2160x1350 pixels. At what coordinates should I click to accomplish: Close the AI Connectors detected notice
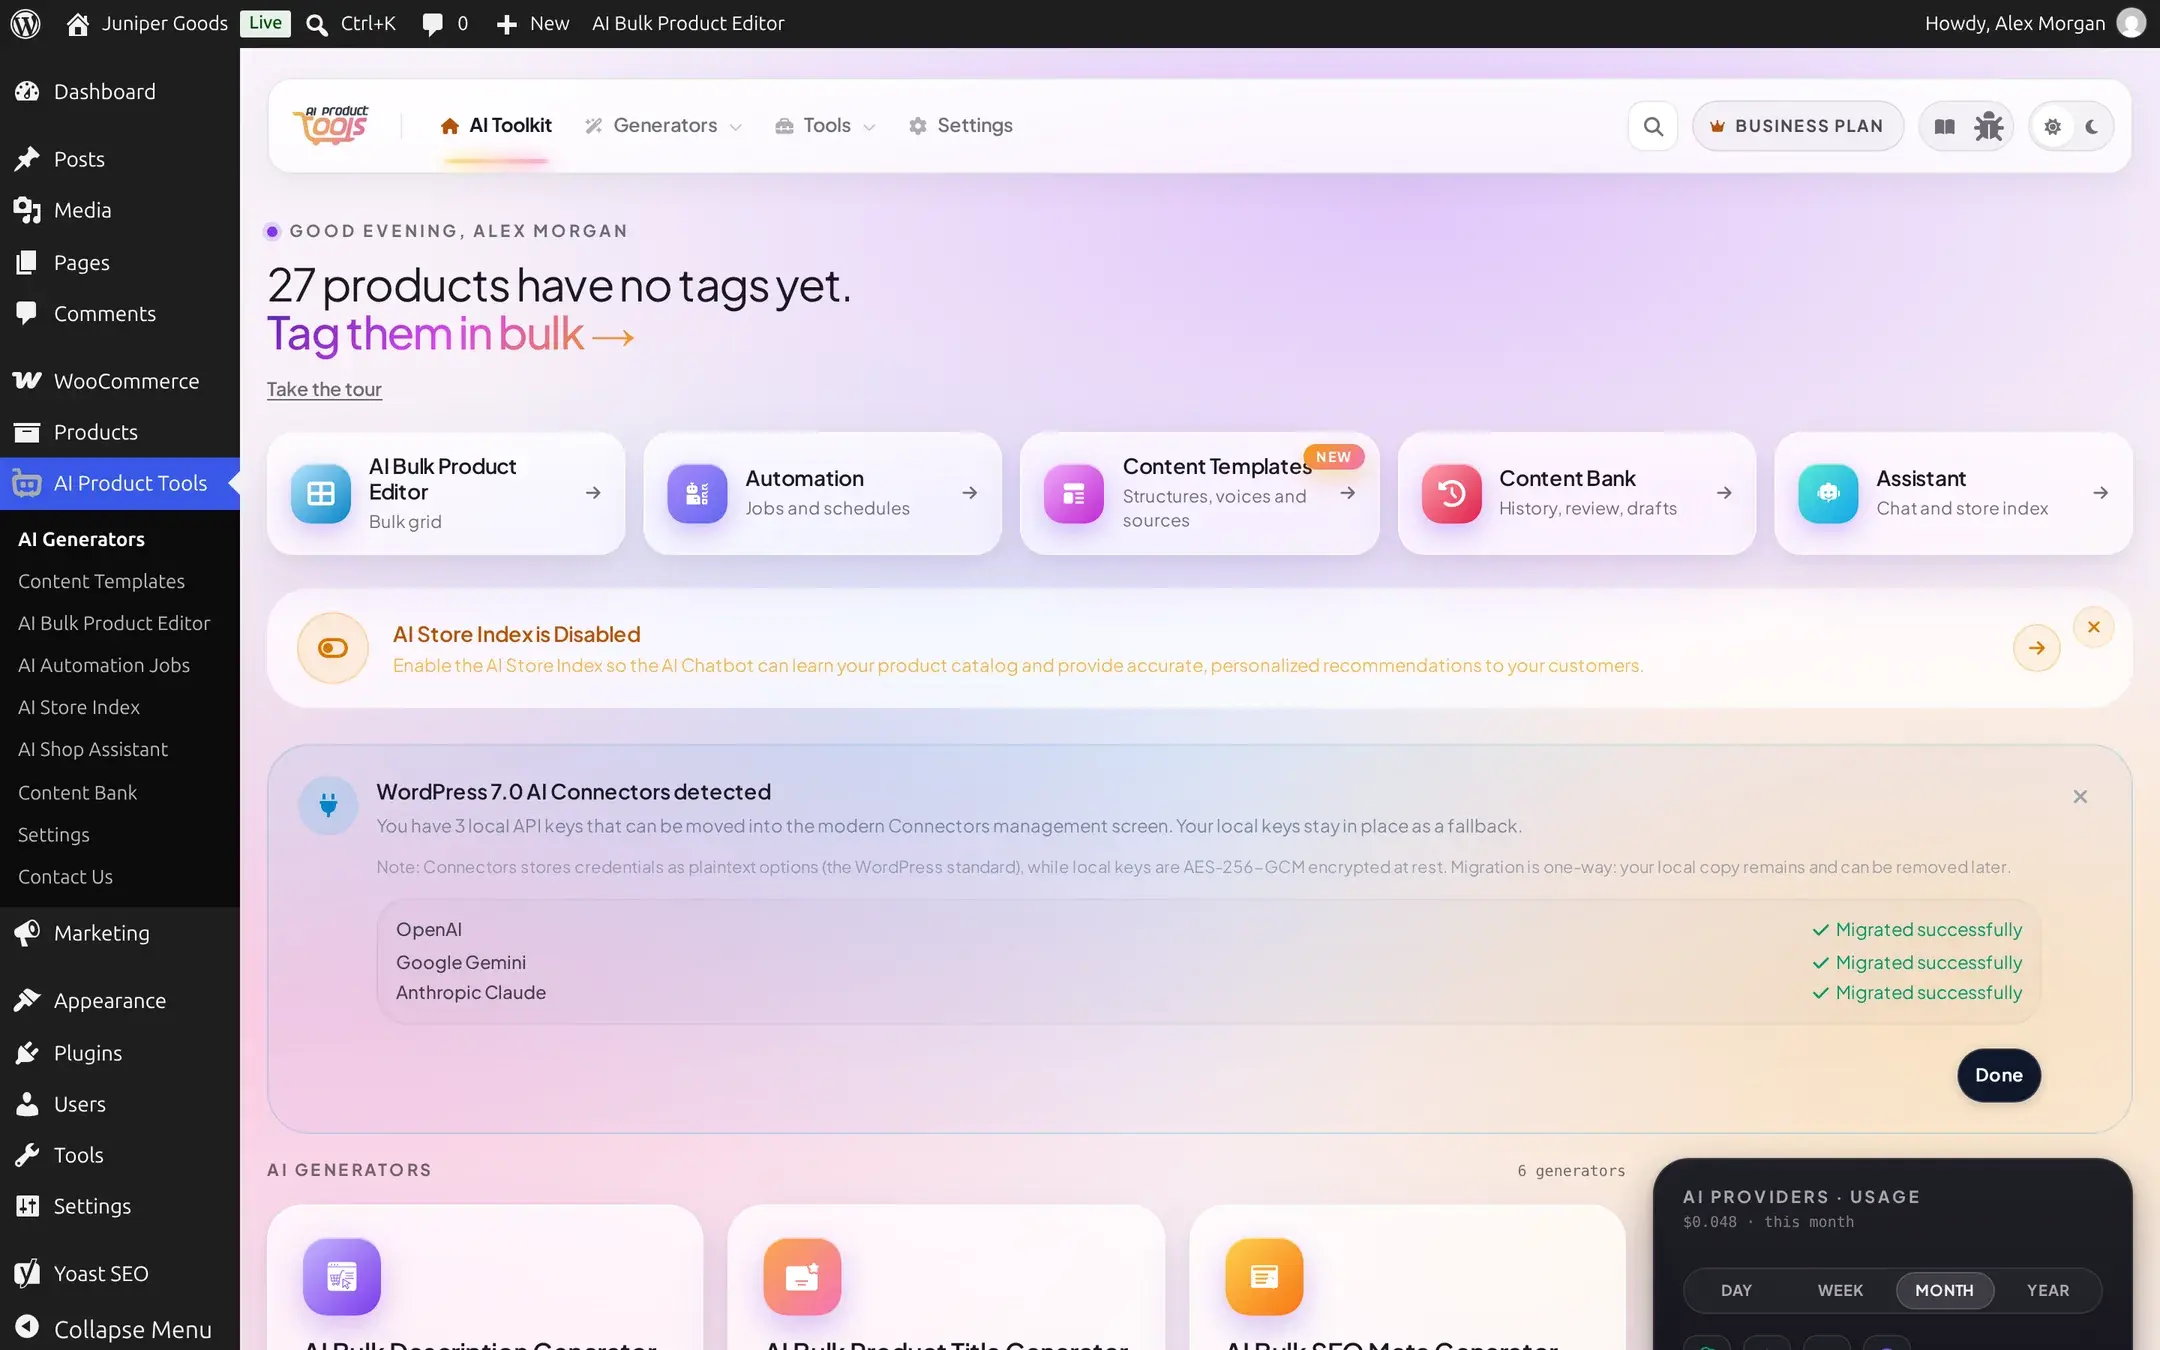pyautogui.click(x=2080, y=797)
